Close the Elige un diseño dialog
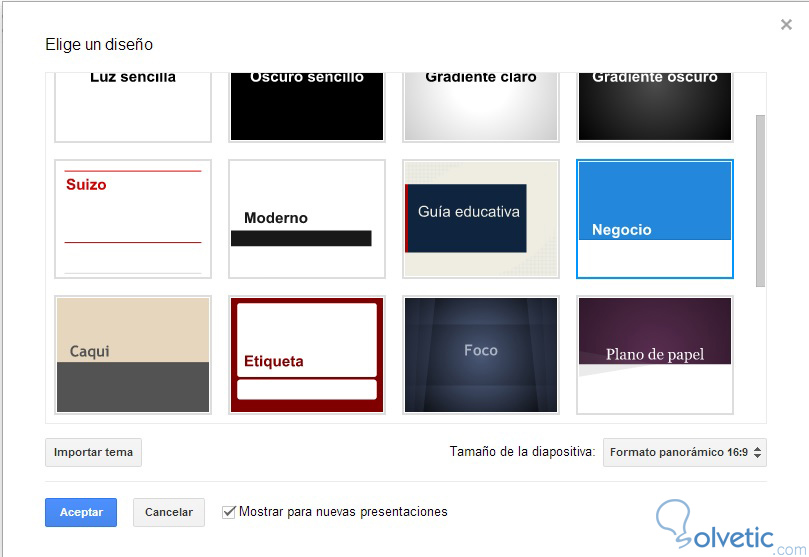The image size is (809, 557). point(786,24)
